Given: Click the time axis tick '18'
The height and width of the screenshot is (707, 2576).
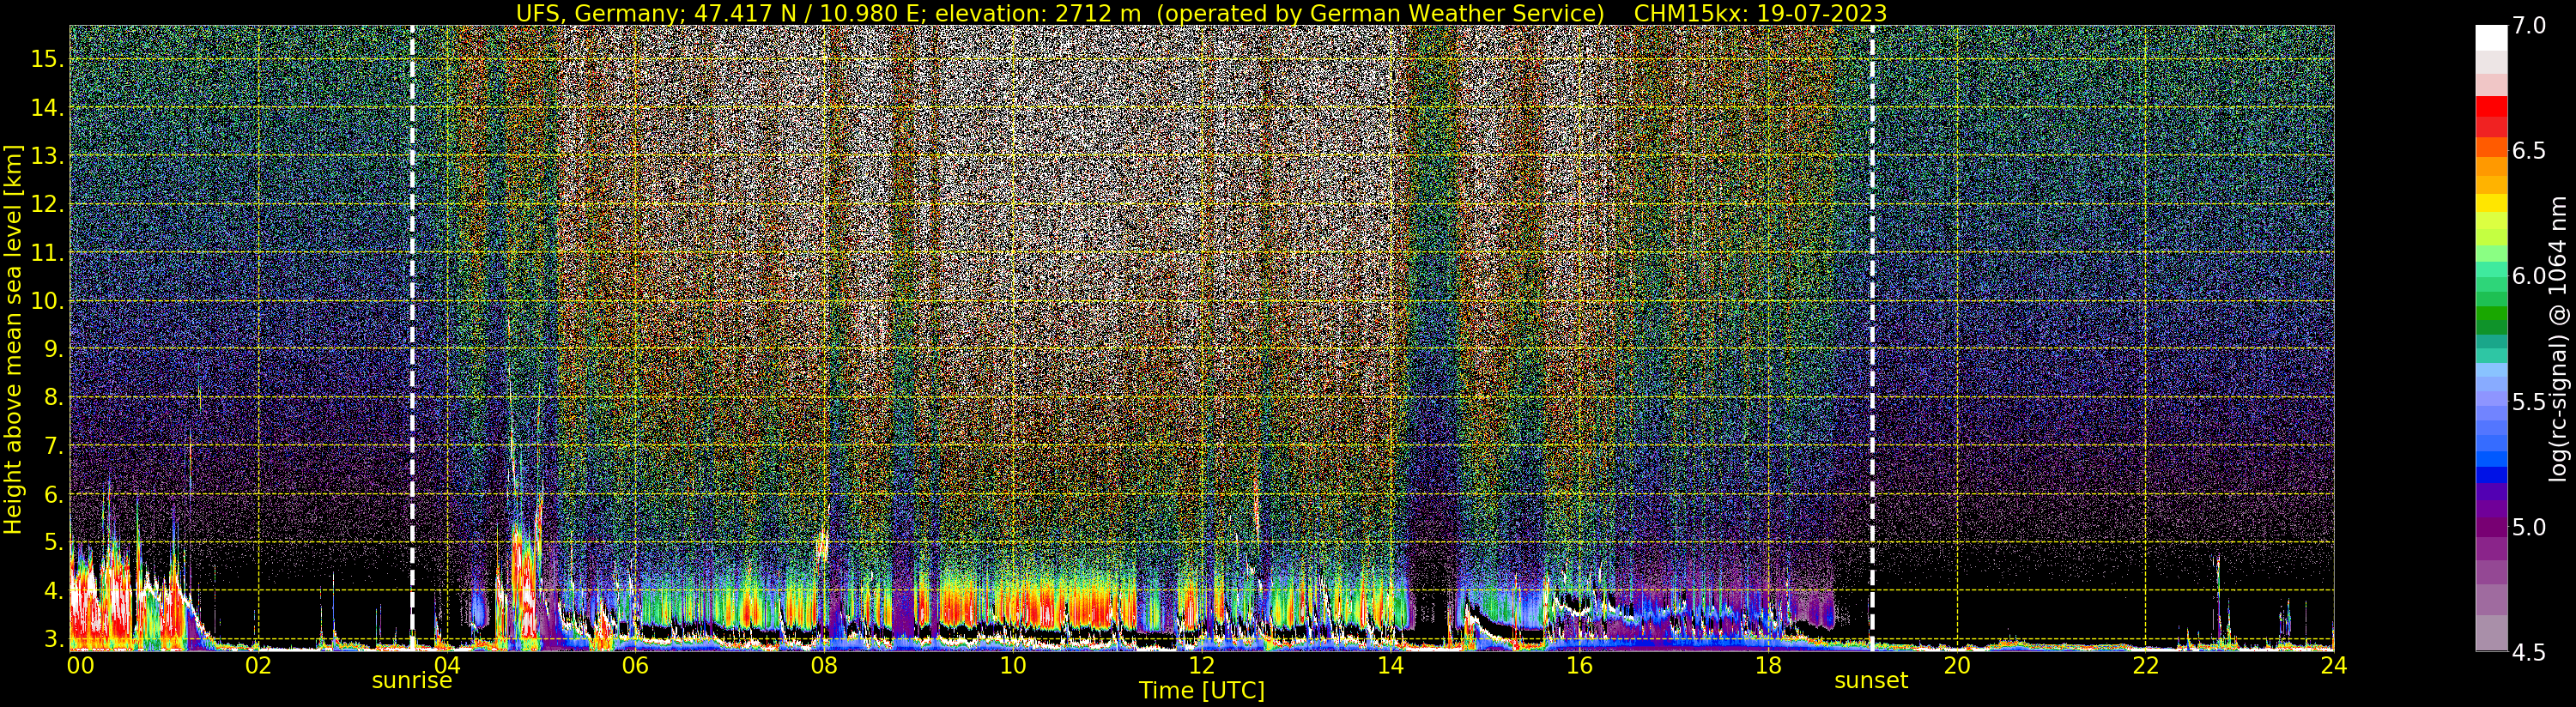Looking at the screenshot, I should [1768, 665].
